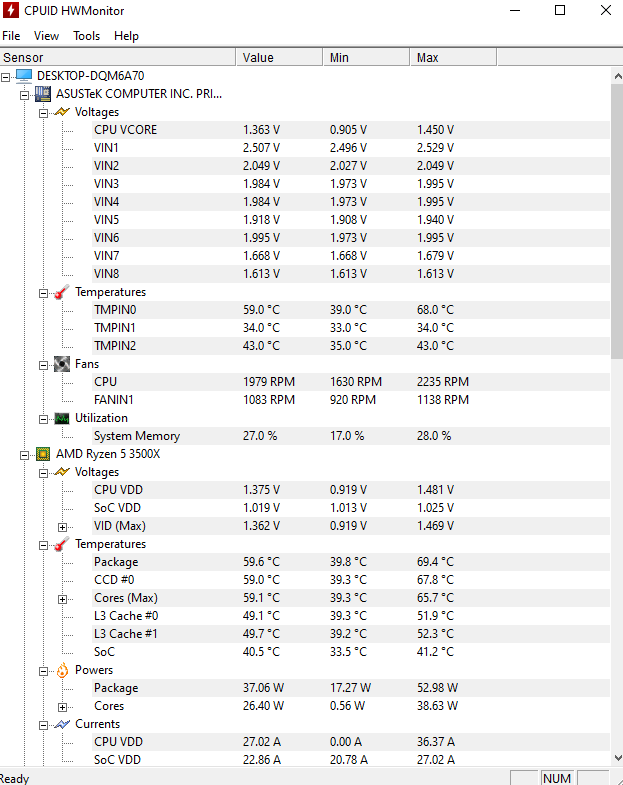Expand the Cores power entry

tap(63, 707)
